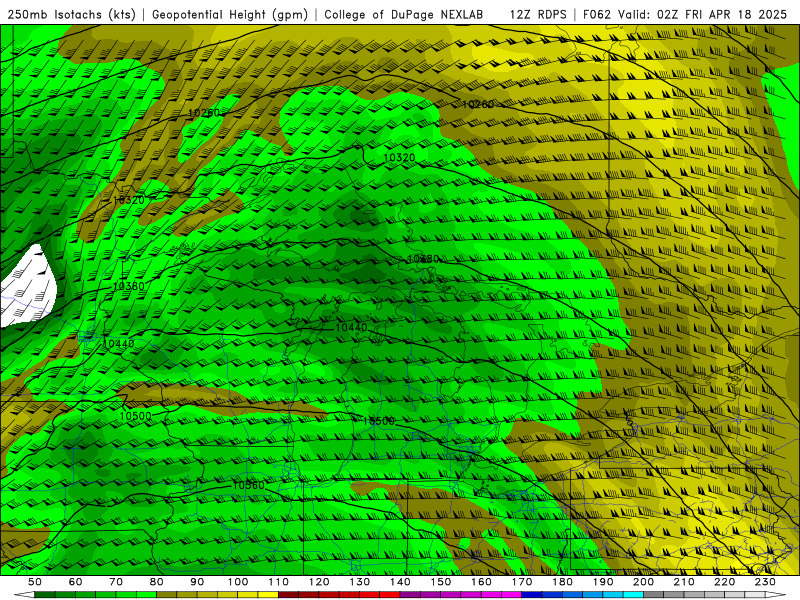Click the '250mb Isotachs (kts)' title text
Image resolution: width=800 pixels, height=600 pixels.
tap(72, 15)
